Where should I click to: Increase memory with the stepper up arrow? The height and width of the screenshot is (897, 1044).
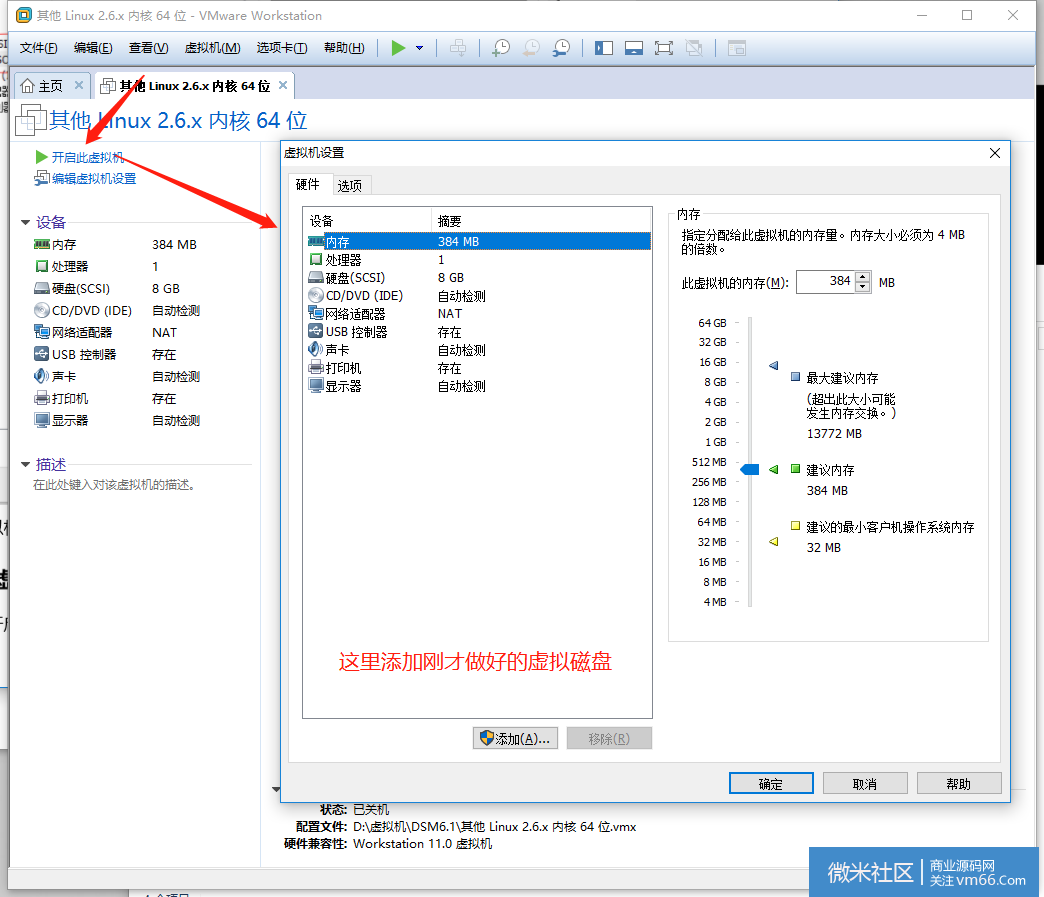point(863,277)
